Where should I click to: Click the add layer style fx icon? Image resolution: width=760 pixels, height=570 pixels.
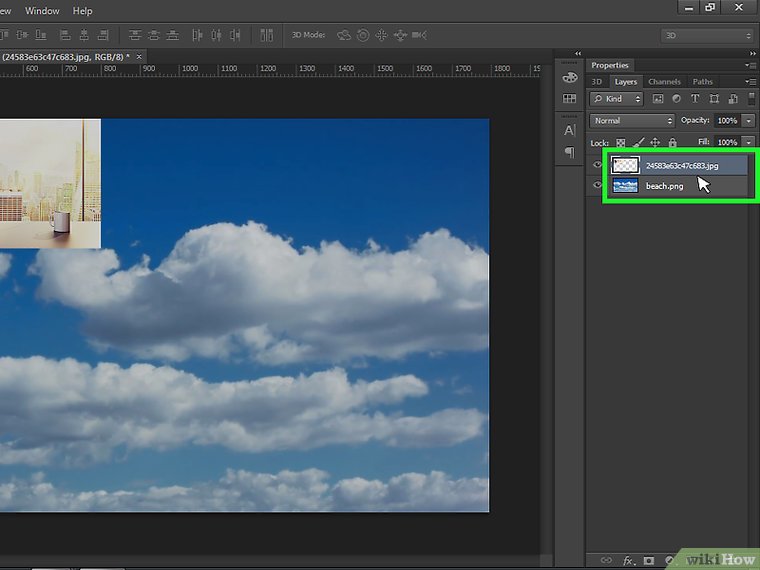[627, 560]
